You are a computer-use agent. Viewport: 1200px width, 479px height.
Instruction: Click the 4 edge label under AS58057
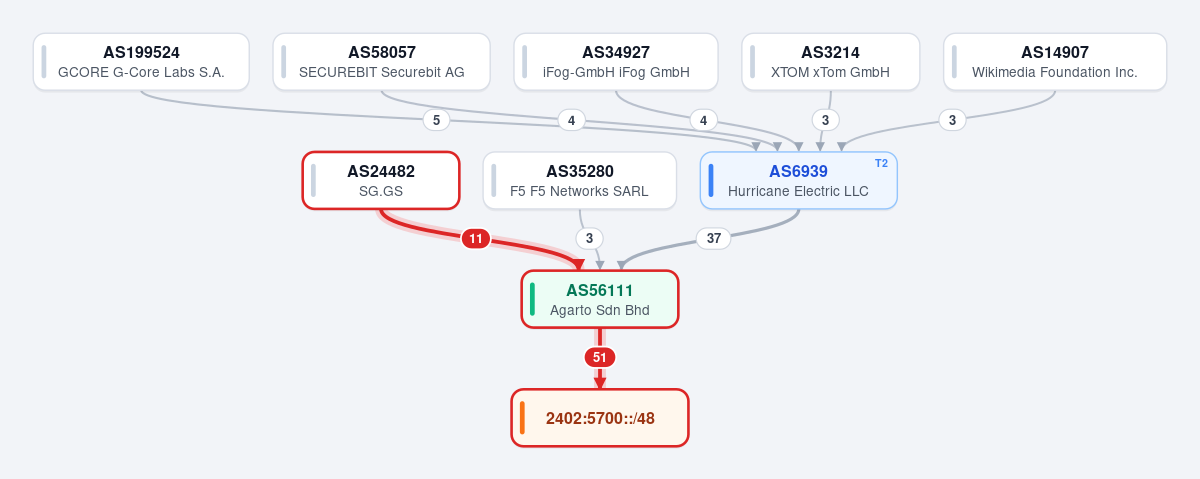pos(571,120)
